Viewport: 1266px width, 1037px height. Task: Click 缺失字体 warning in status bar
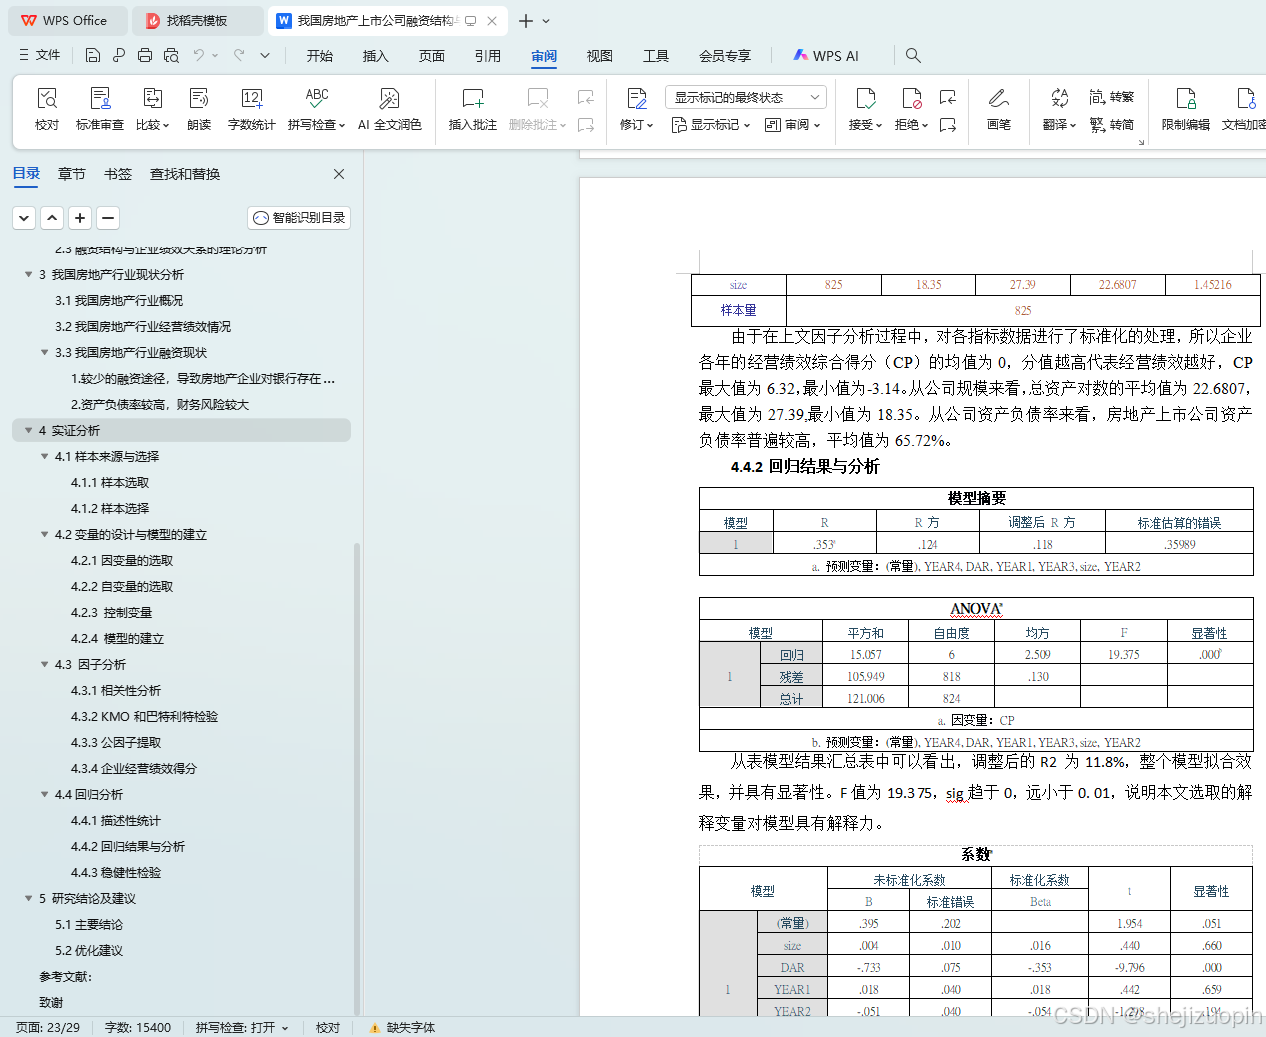402,1027
